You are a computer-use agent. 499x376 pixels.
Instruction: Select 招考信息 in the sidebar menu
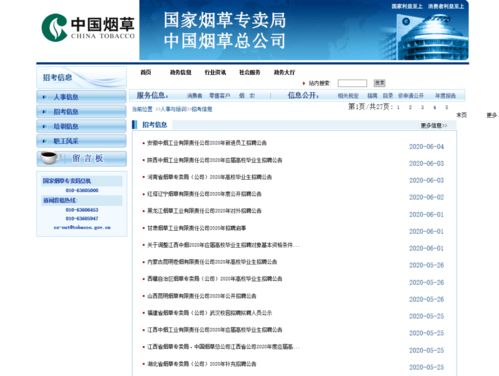coord(81,111)
